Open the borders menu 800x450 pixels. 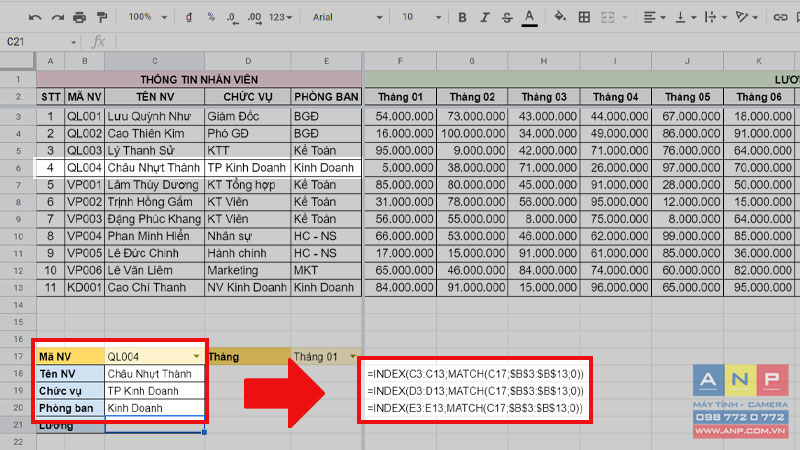pyautogui.click(x=584, y=17)
